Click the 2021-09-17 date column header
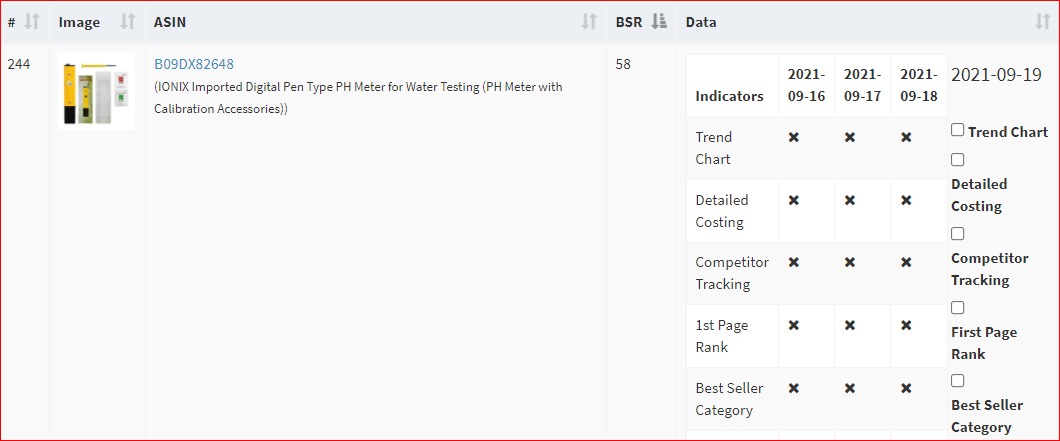This screenshot has width=1060, height=441. (x=862, y=85)
